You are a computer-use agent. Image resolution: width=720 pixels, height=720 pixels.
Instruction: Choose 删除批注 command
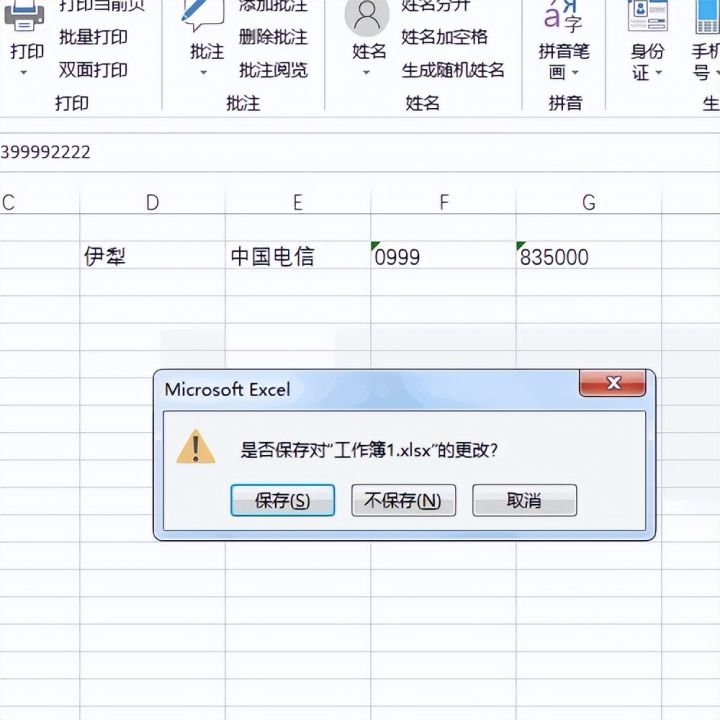[273, 37]
